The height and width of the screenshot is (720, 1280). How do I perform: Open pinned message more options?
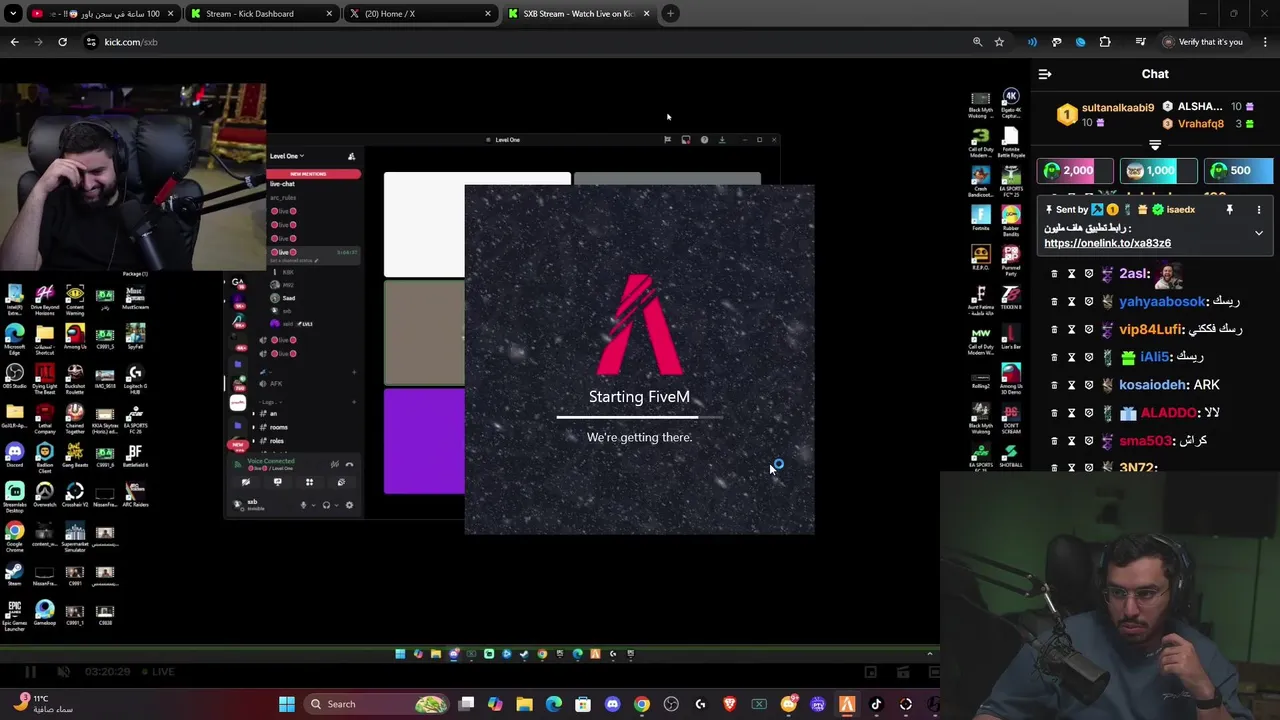pyautogui.click(x=1259, y=210)
